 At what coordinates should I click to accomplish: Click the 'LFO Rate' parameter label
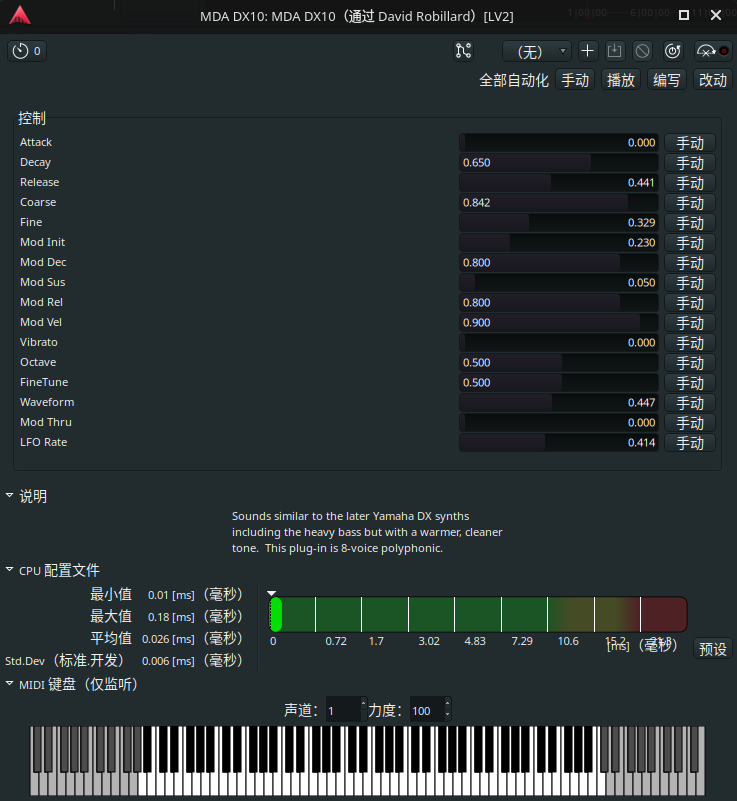pyautogui.click(x=43, y=442)
